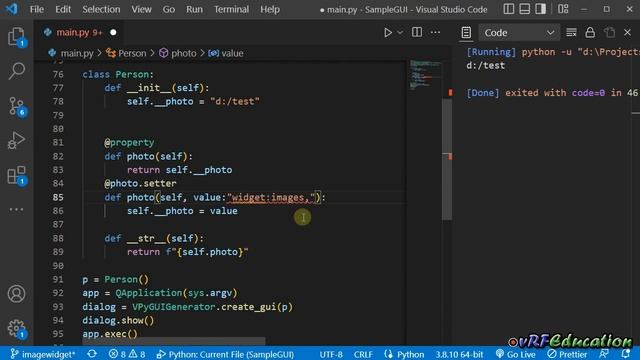Image resolution: width=640 pixels, height=360 pixels.
Task: Select Python: Current File debug configuration
Action: [x=225, y=354]
